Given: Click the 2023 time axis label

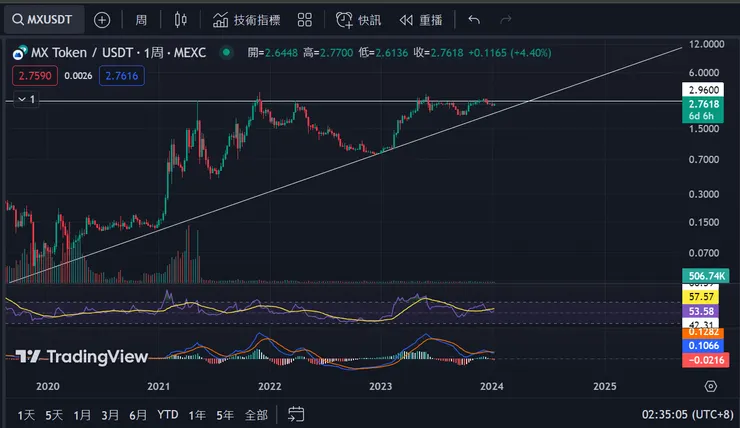Looking at the screenshot, I should pyautogui.click(x=380, y=386).
